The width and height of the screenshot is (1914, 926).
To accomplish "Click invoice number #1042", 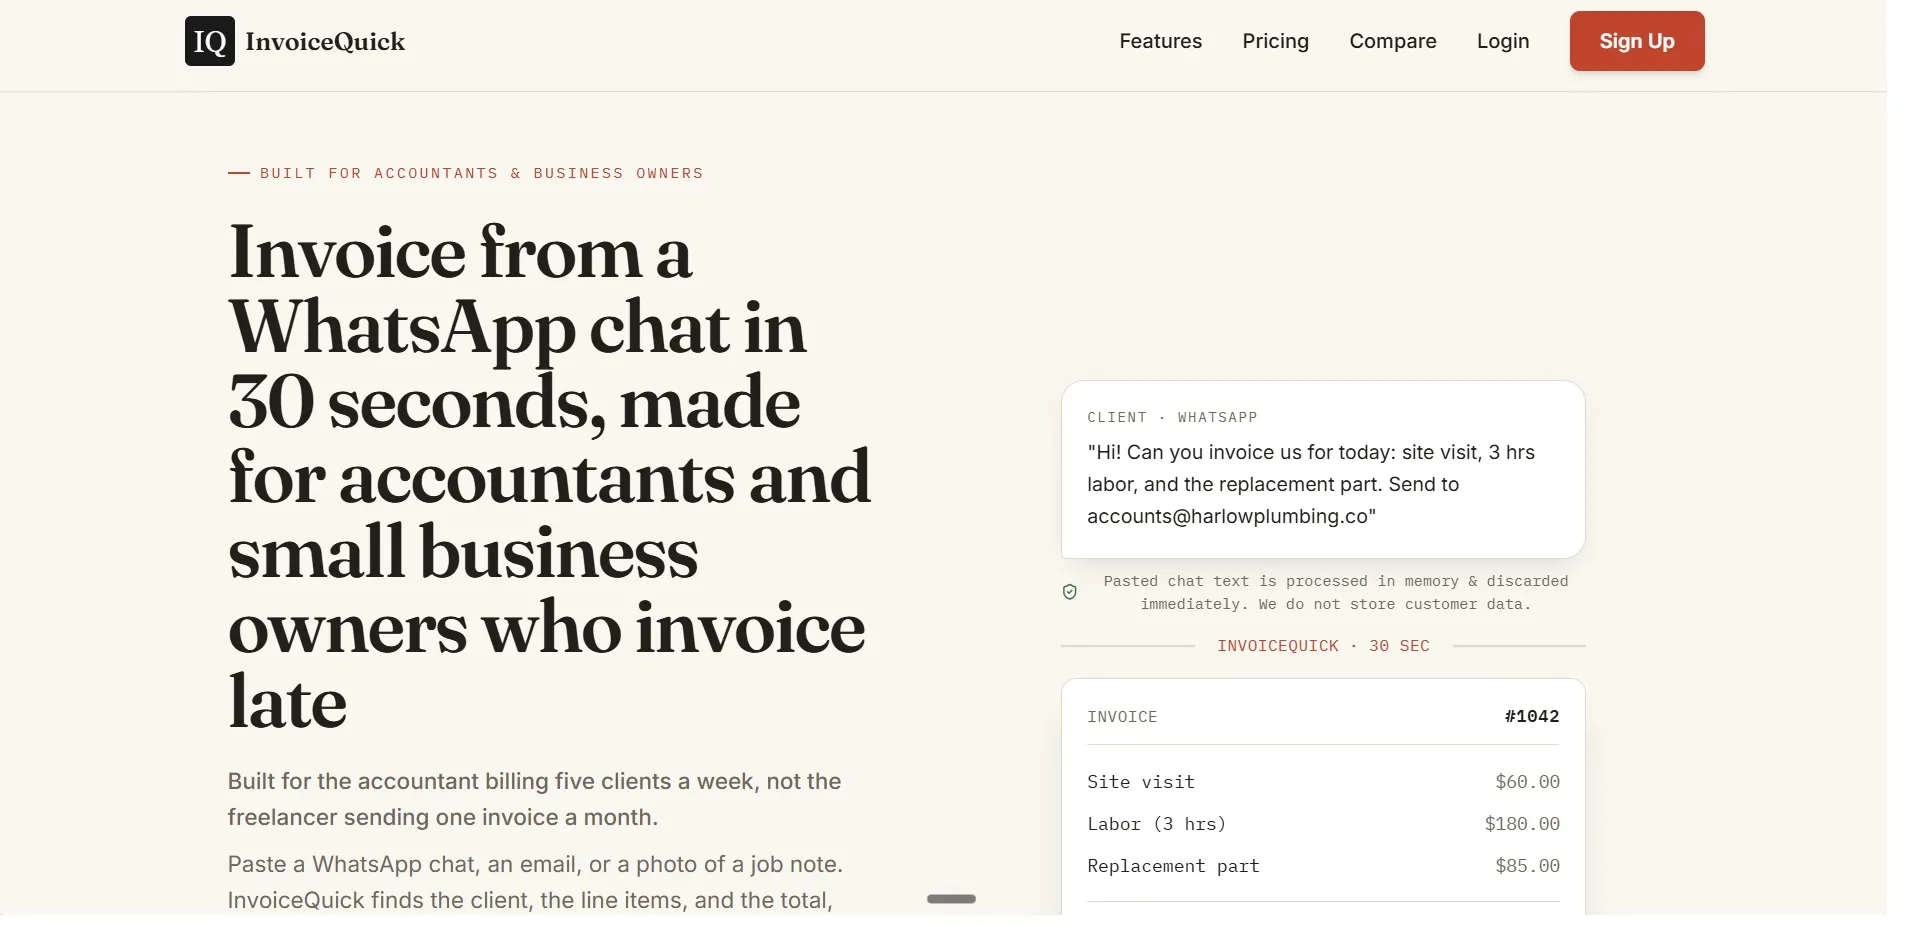I will pos(1532,716).
